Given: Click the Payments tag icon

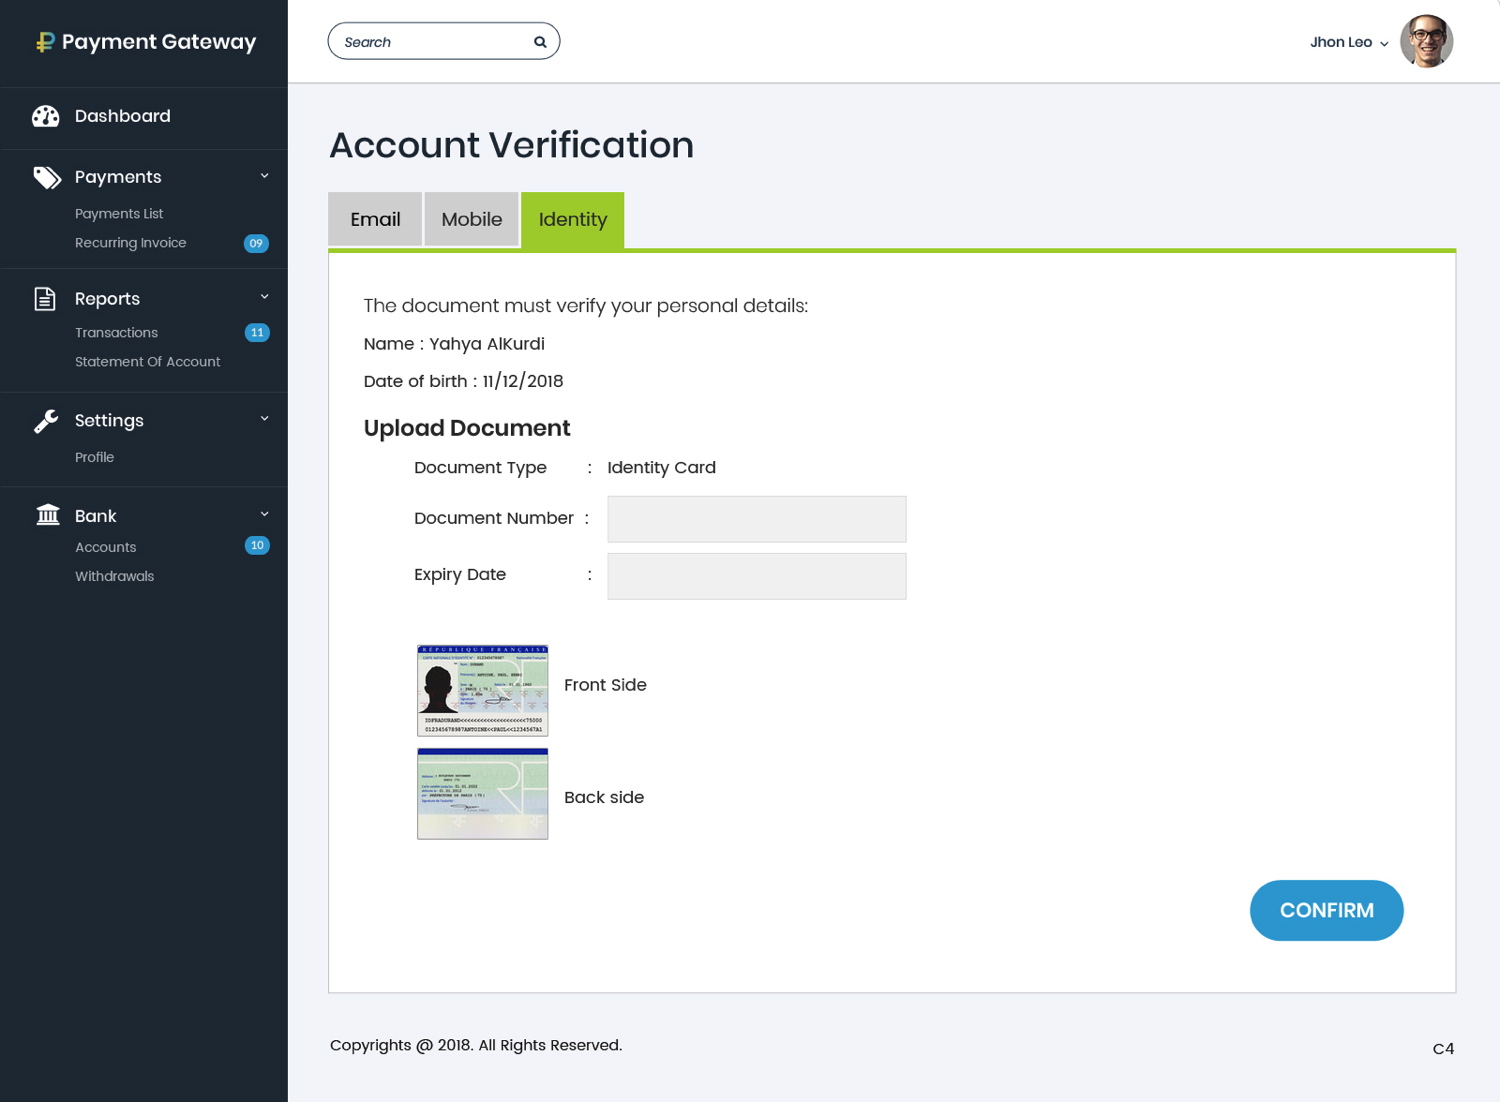Looking at the screenshot, I should point(47,177).
